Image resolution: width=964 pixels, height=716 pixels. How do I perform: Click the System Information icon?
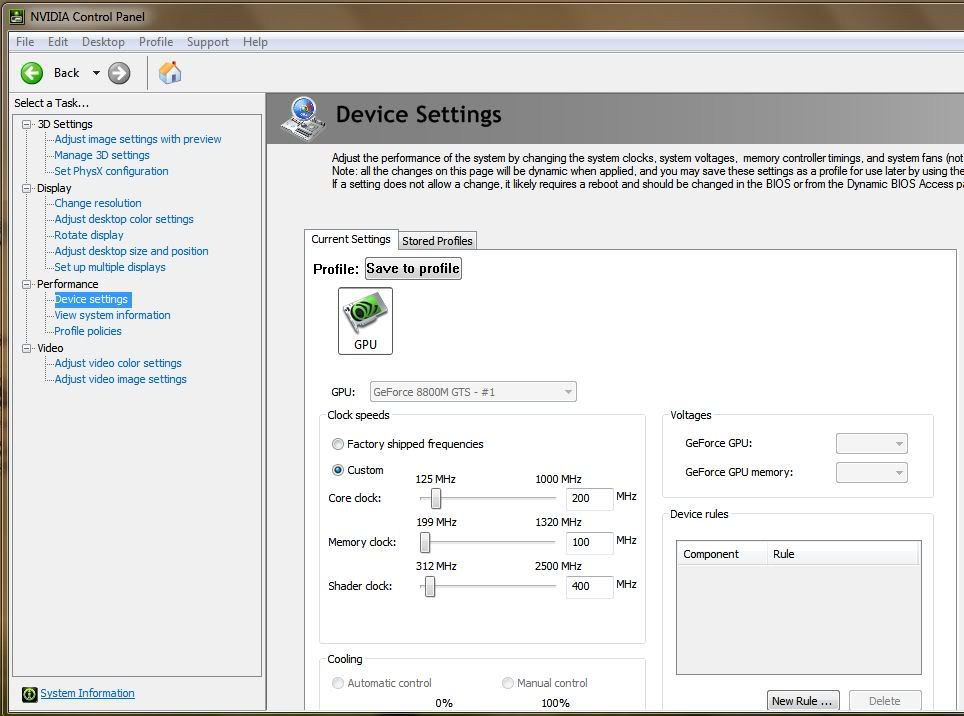tap(30, 694)
